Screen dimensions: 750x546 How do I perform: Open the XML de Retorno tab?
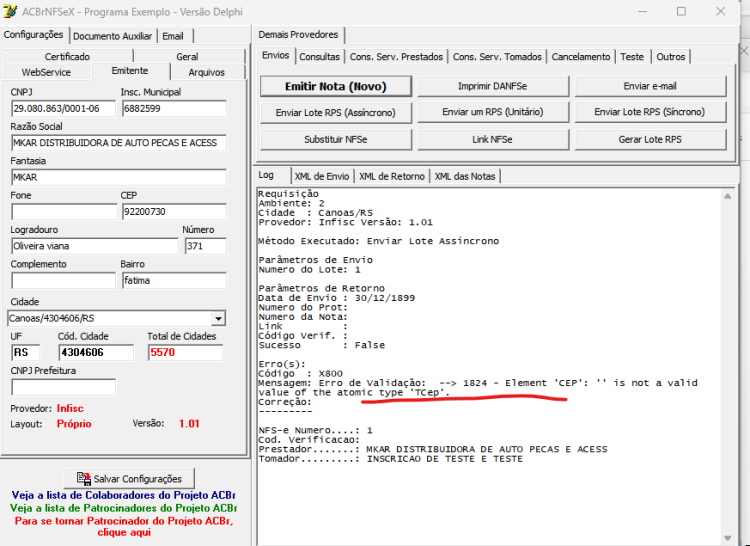point(392,176)
